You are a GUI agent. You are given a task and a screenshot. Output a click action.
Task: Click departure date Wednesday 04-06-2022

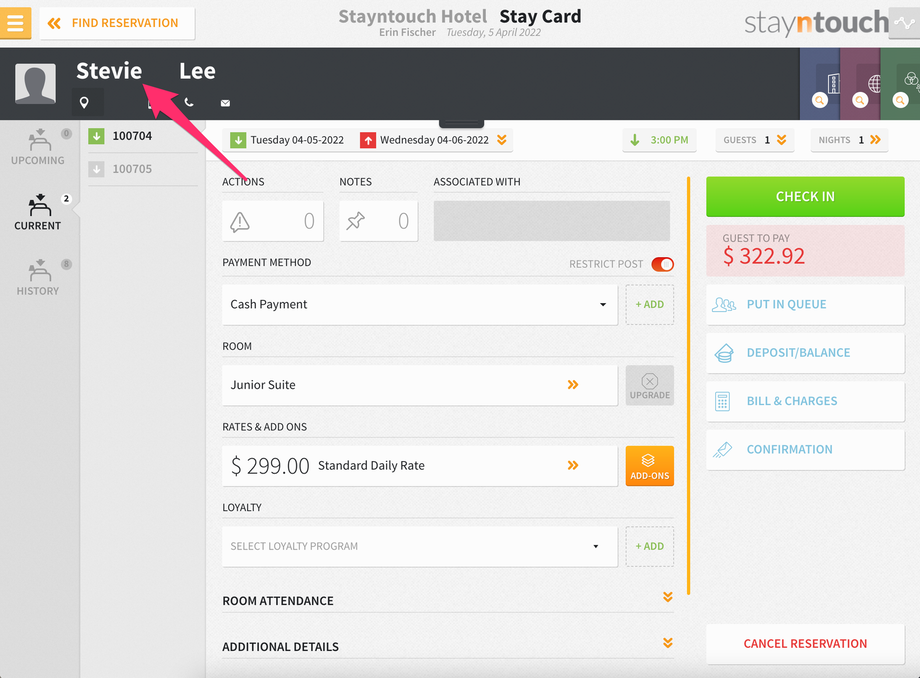[425, 140]
